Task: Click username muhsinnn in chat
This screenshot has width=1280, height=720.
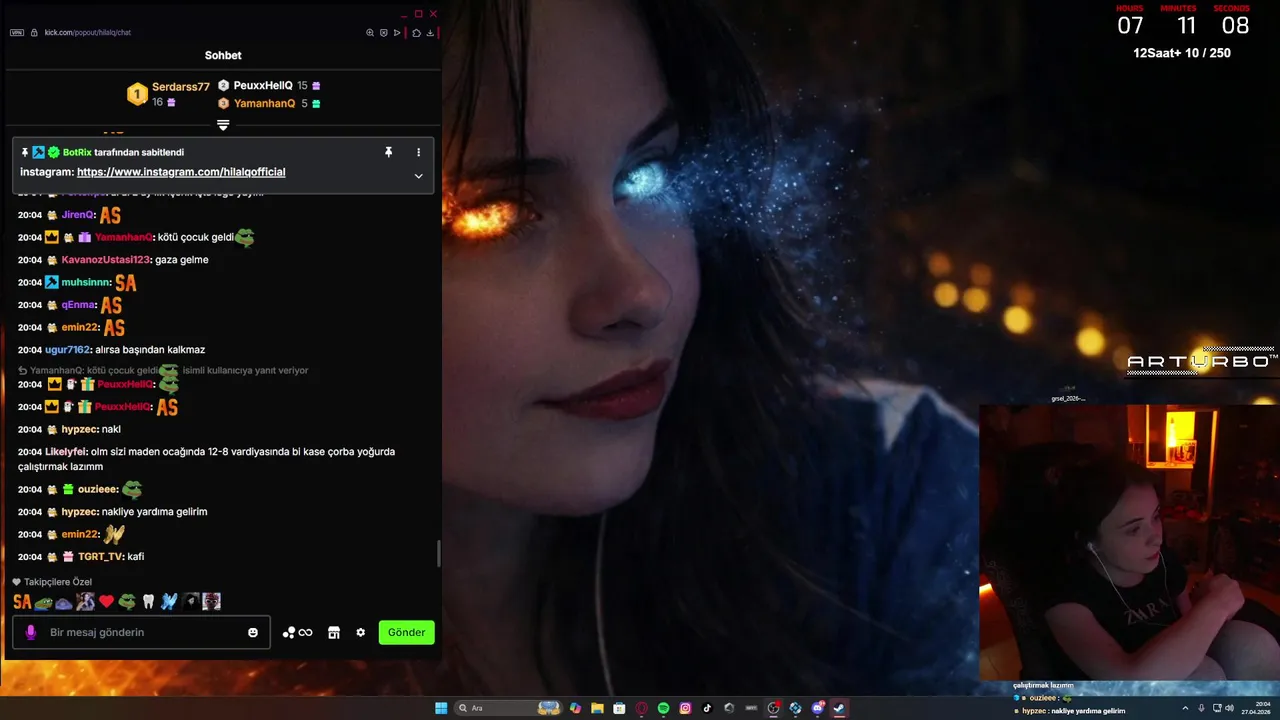Action: [85, 283]
